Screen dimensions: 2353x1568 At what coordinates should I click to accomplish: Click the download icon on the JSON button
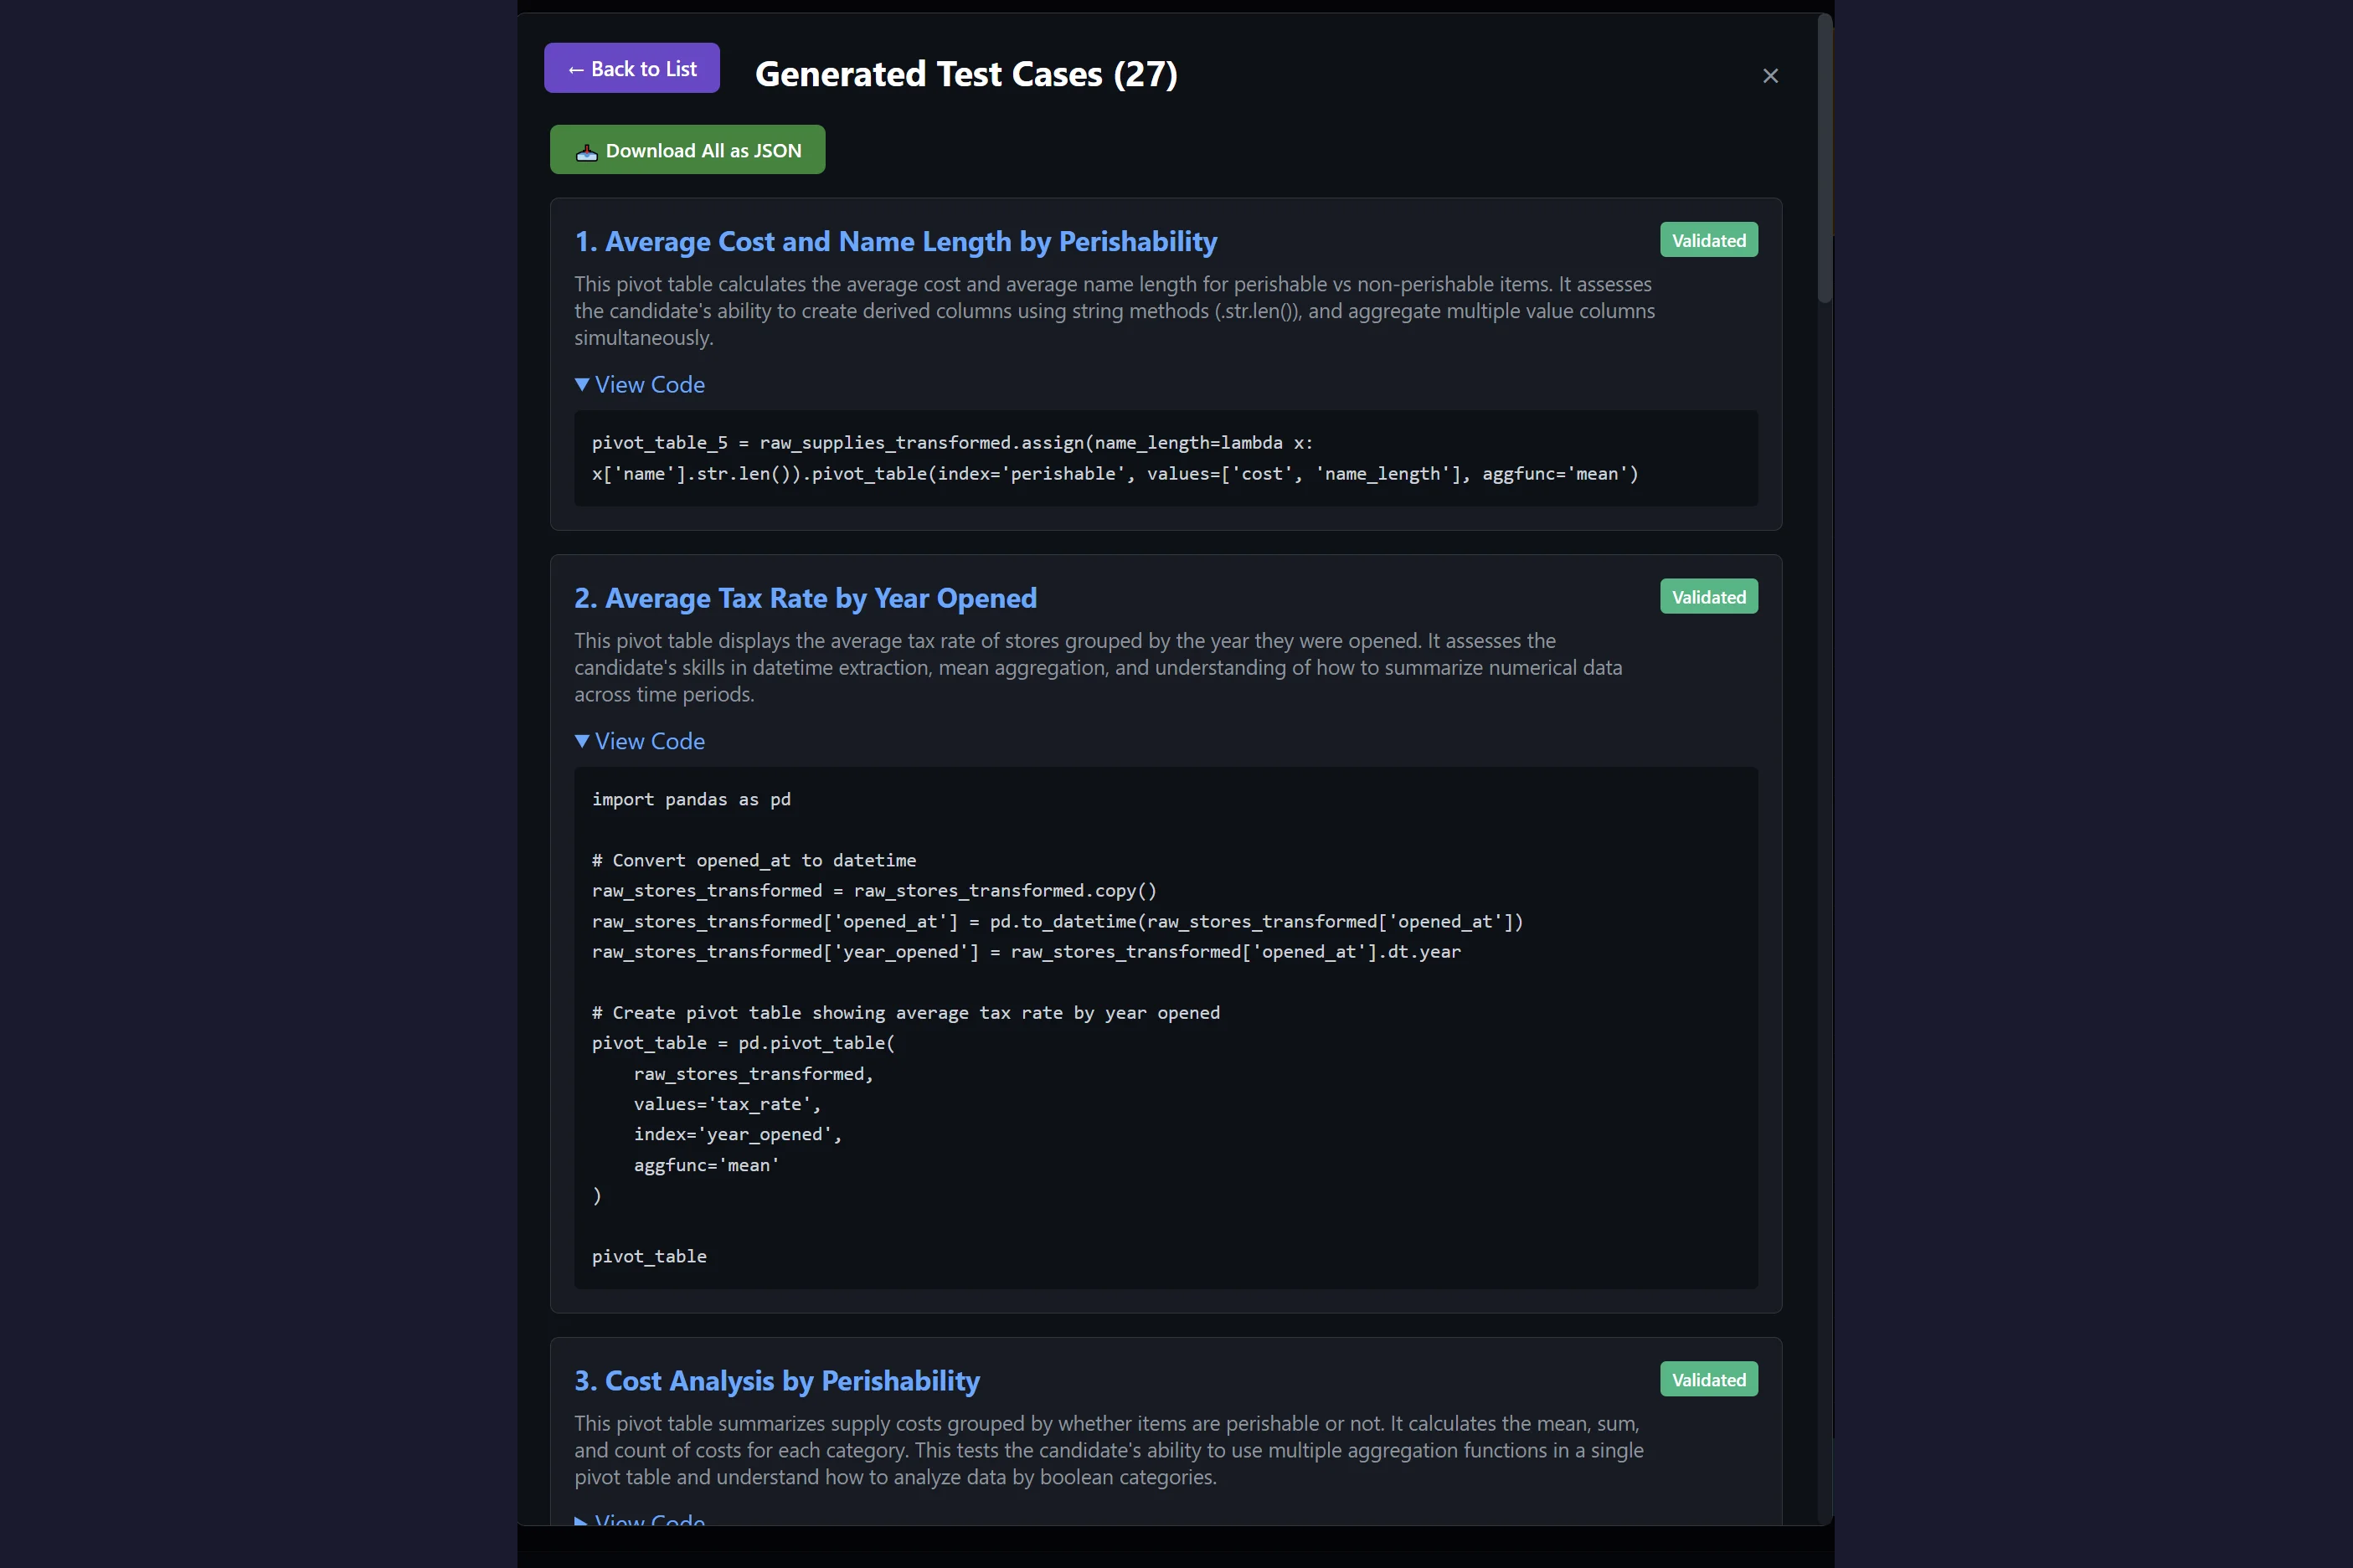(586, 149)
